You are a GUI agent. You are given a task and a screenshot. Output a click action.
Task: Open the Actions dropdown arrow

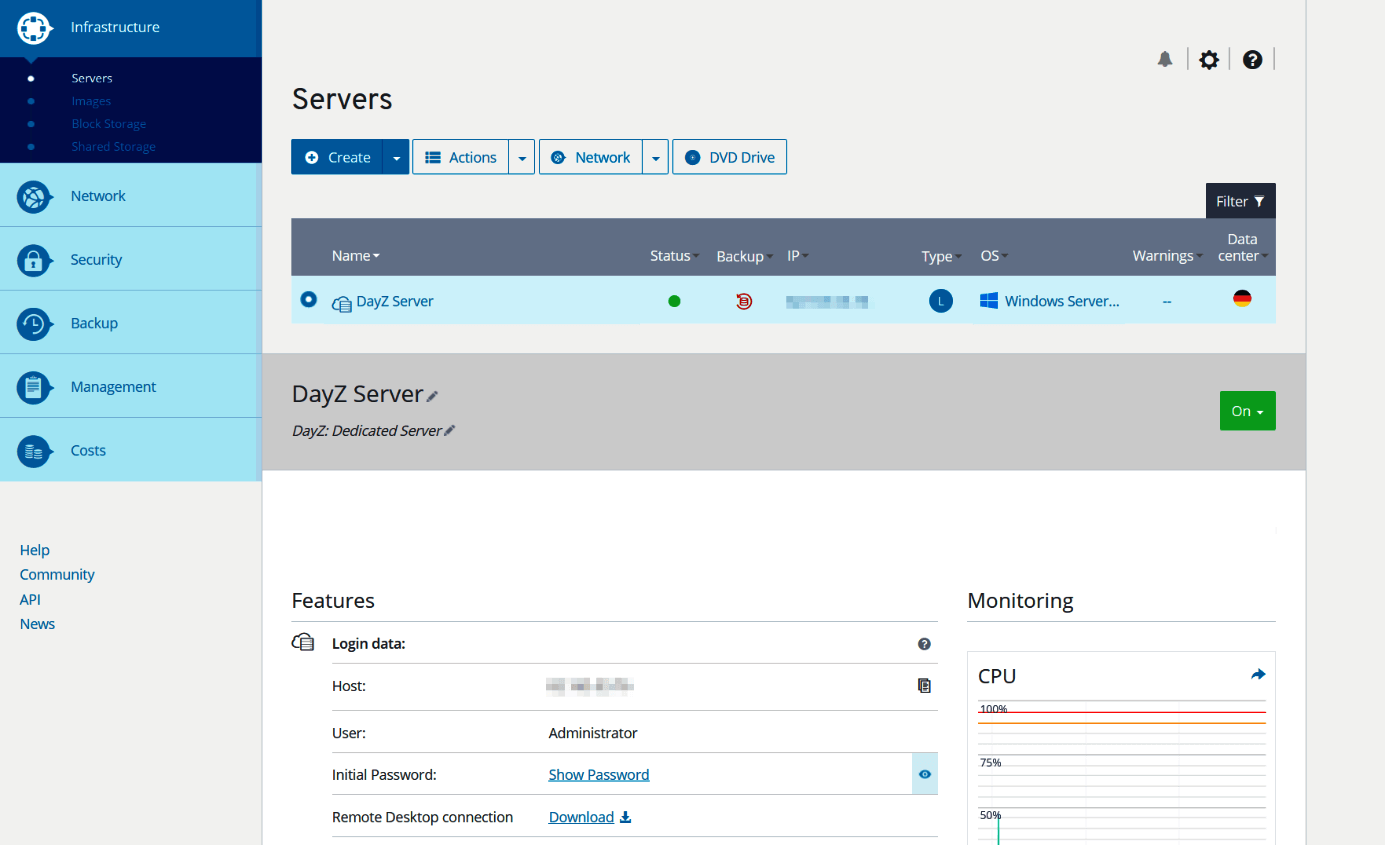pyautogui.click(x=521, y=157)
